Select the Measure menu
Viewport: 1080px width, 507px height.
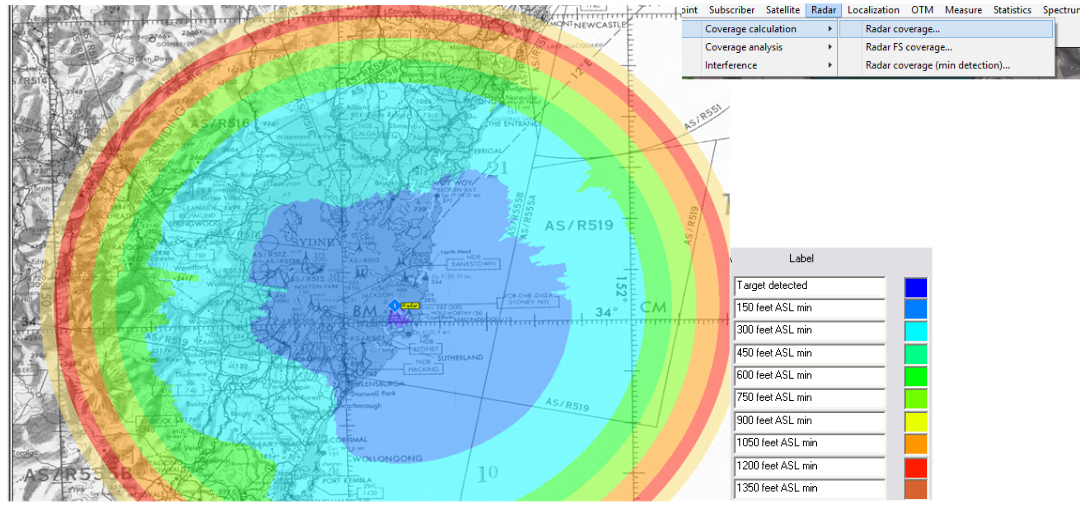[963, 10]
